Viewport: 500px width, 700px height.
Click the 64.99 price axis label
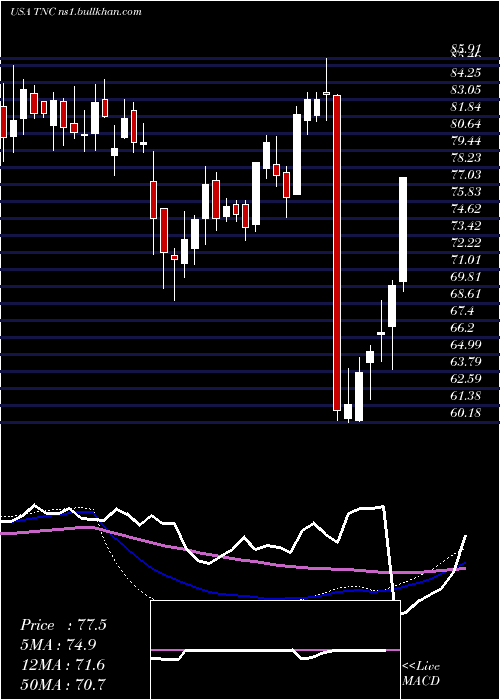click(x=466, y=344)
